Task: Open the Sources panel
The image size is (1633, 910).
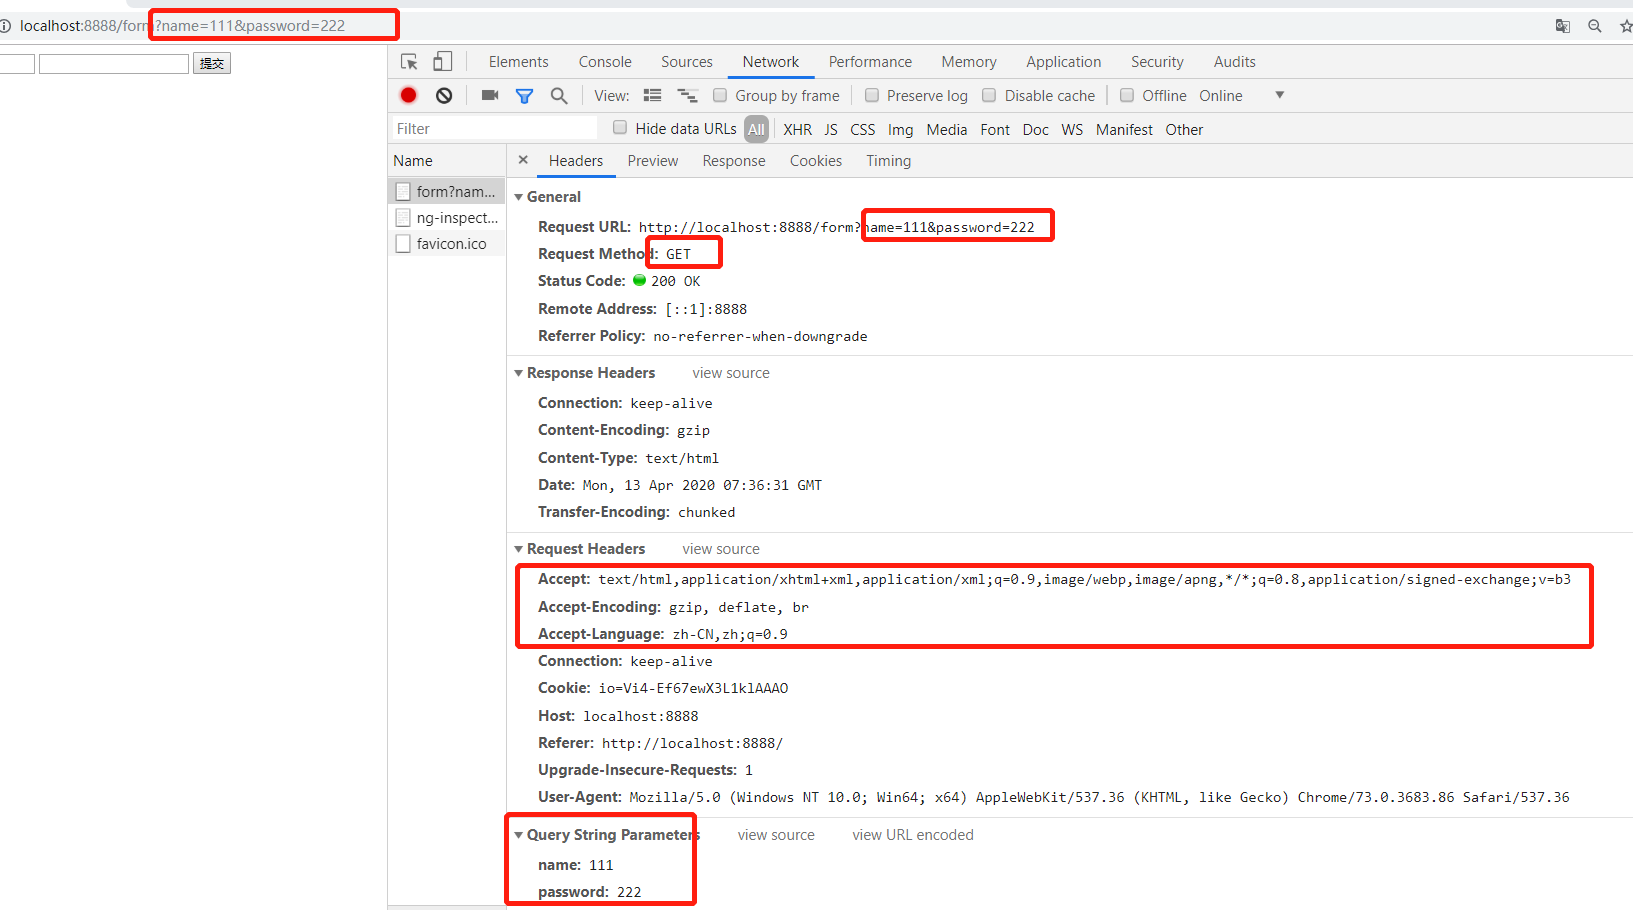Action: (x=687, y=62)
